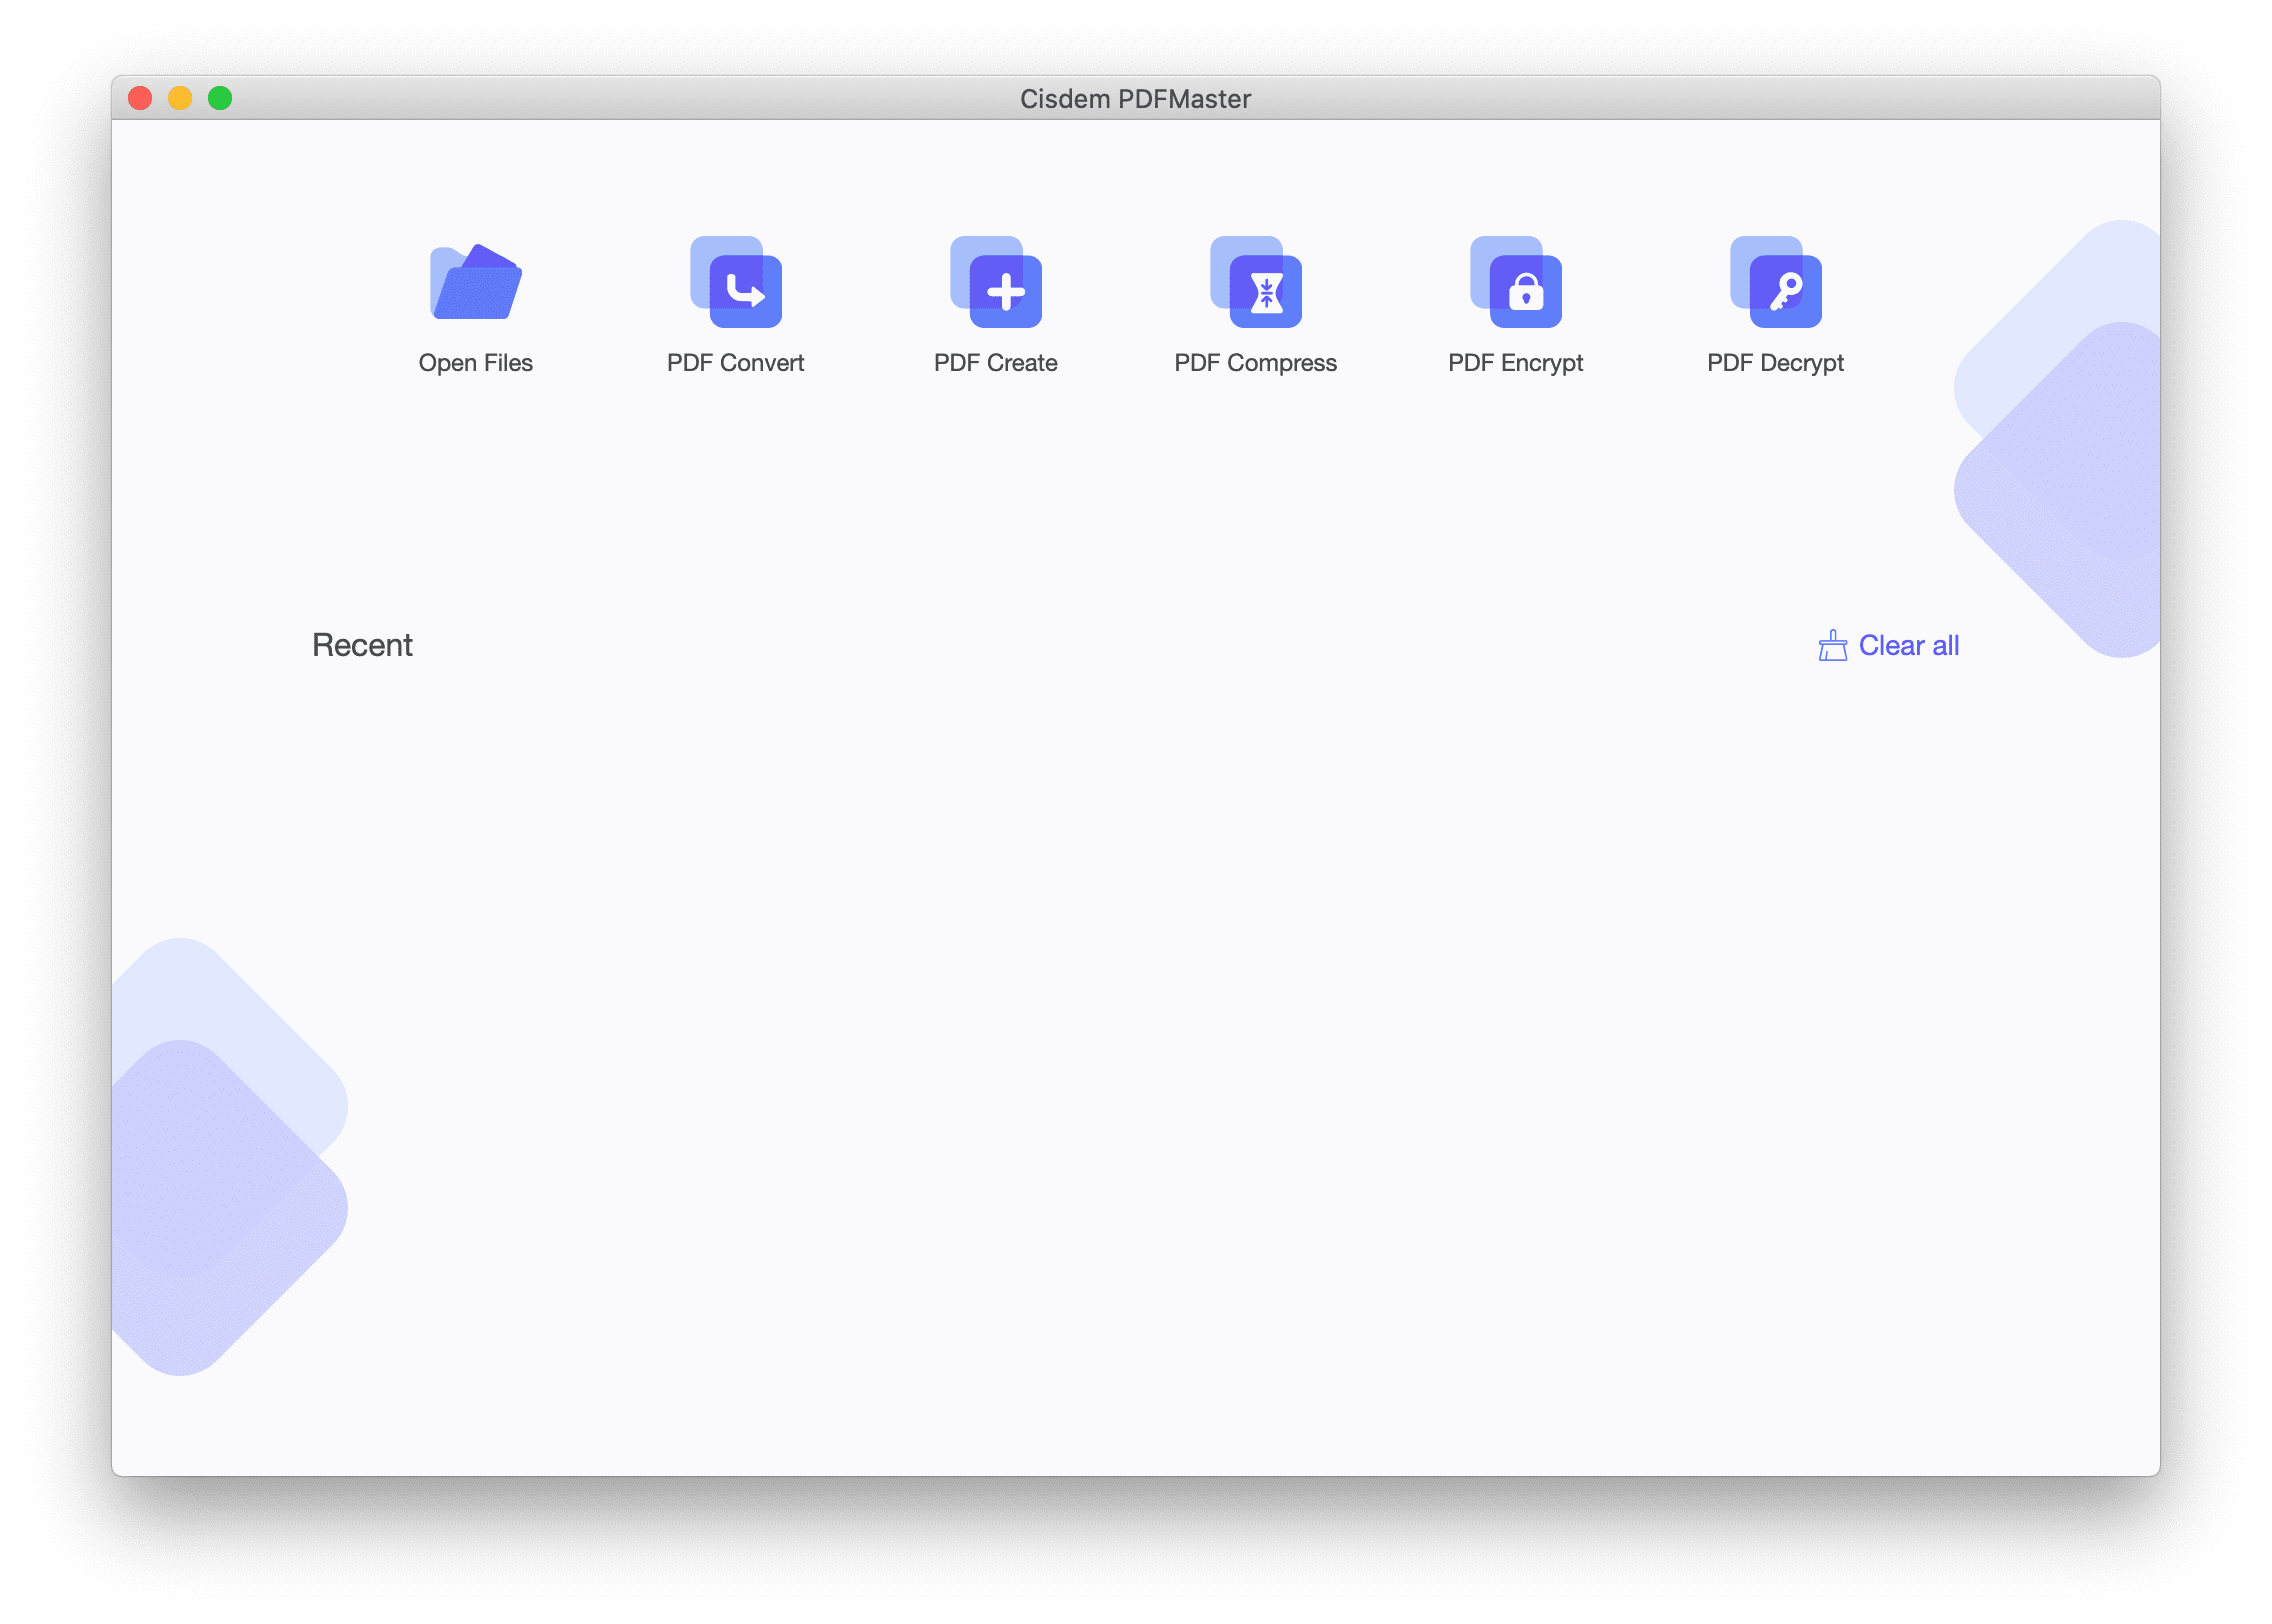Minimize the window with yellow button

[180, 98]
